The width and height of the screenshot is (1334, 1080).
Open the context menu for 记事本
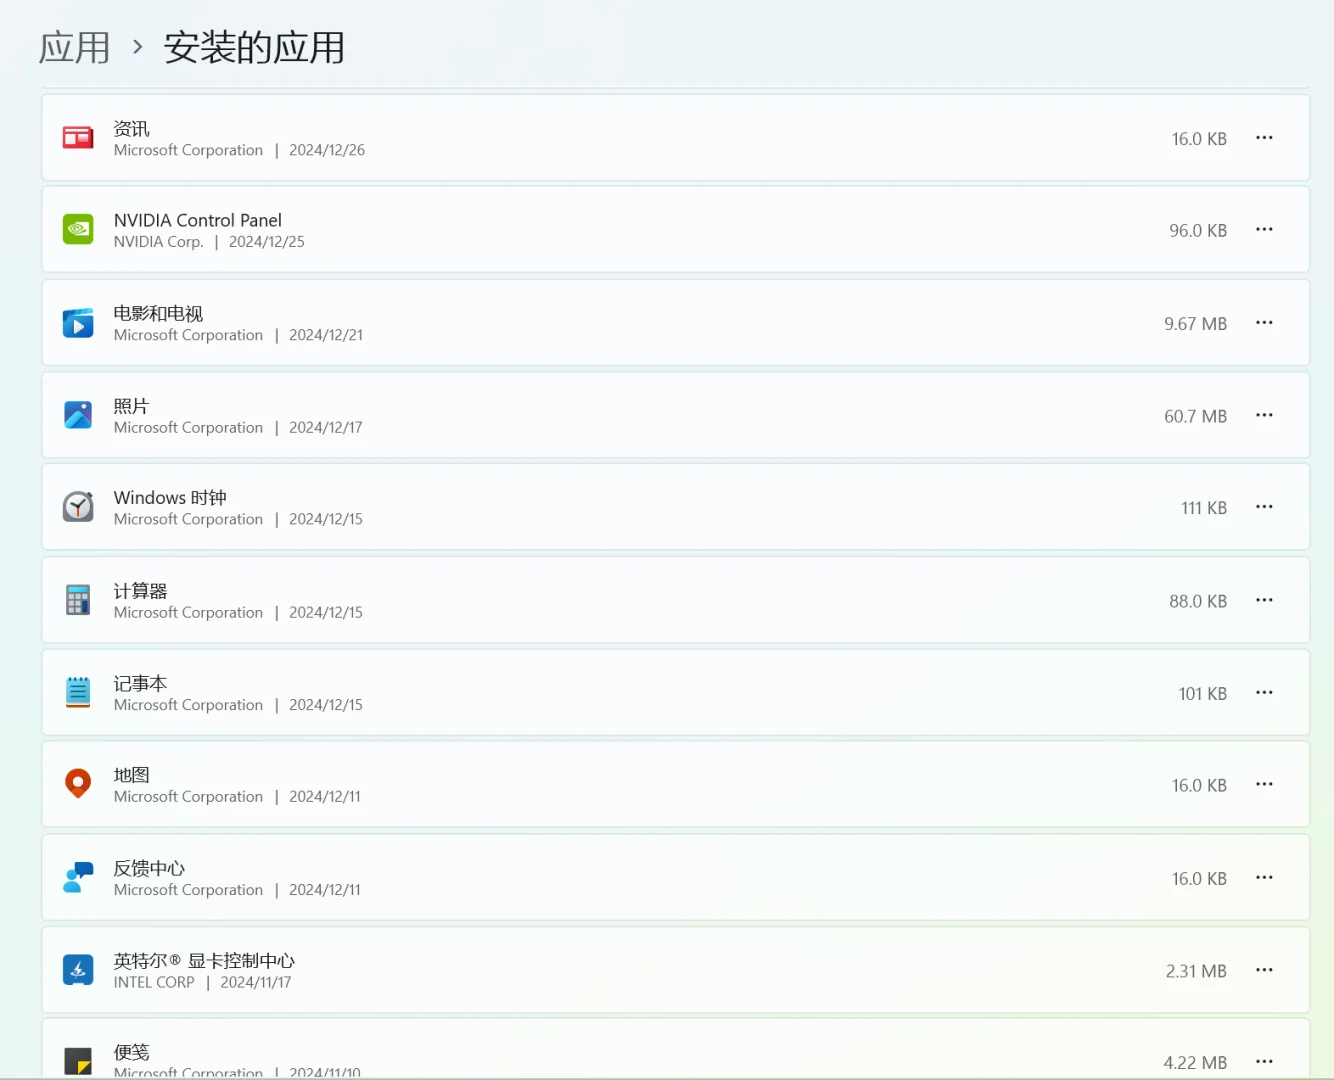click(1264, 692)
